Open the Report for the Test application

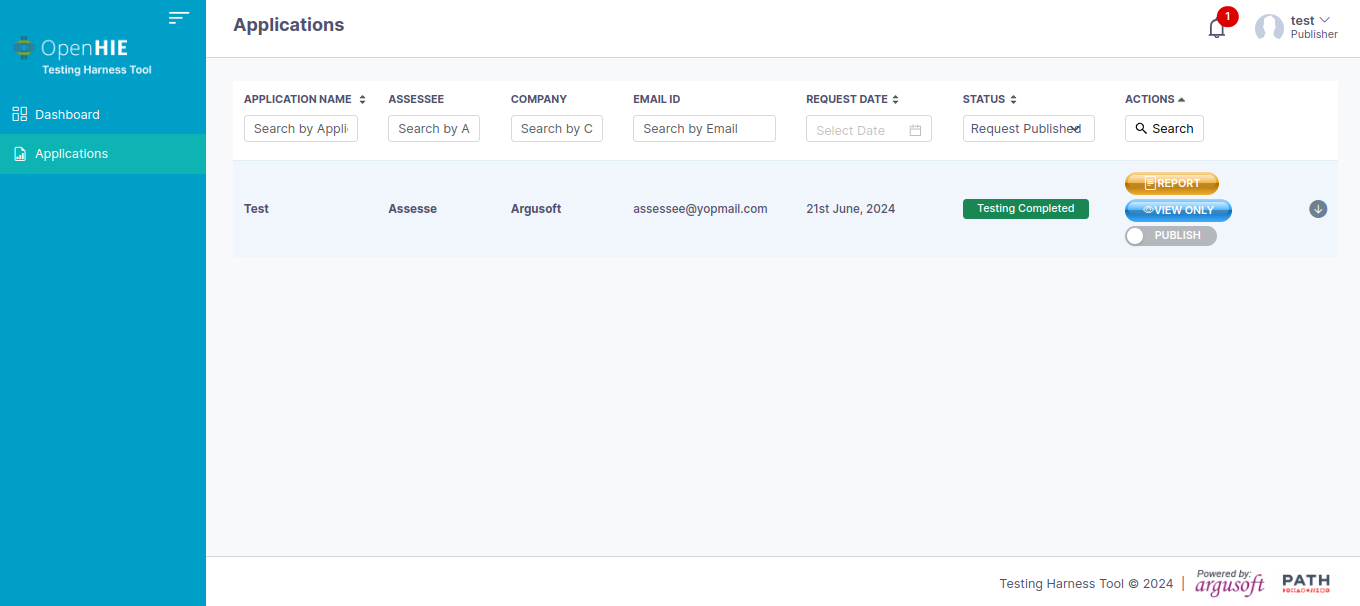pos(1172,184)
